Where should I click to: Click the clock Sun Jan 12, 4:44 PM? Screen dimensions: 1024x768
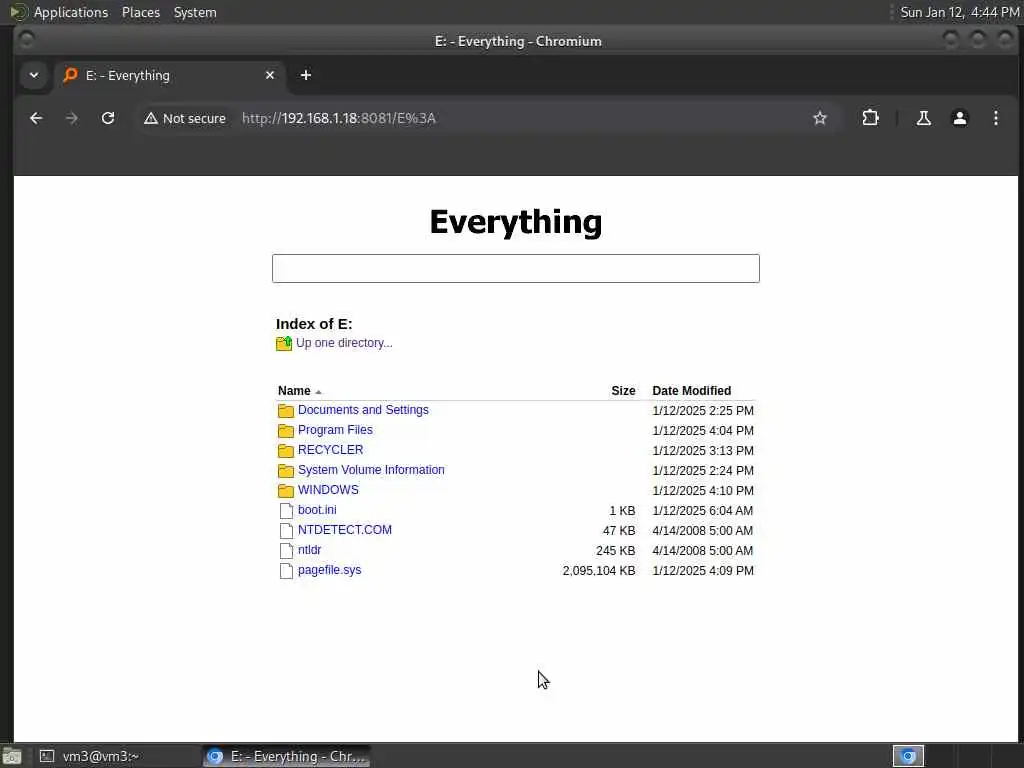pos(959,12)
